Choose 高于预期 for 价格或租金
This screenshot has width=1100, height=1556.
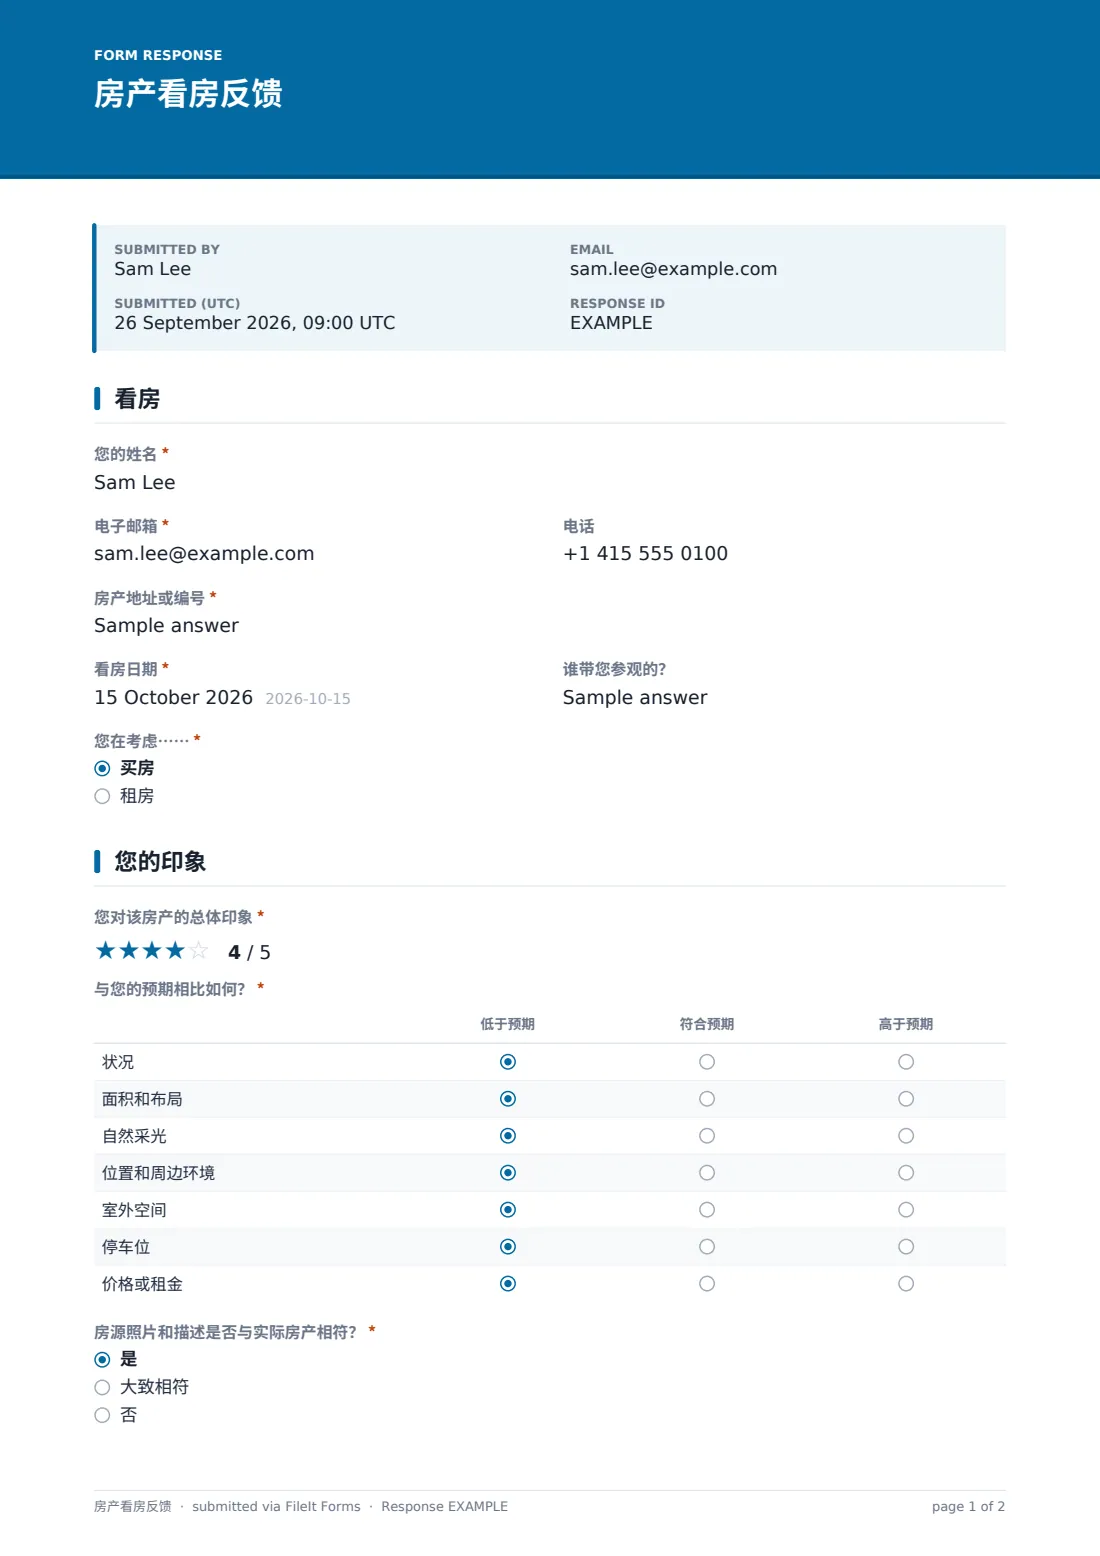pyautogui.click(x=906, y=1284)
